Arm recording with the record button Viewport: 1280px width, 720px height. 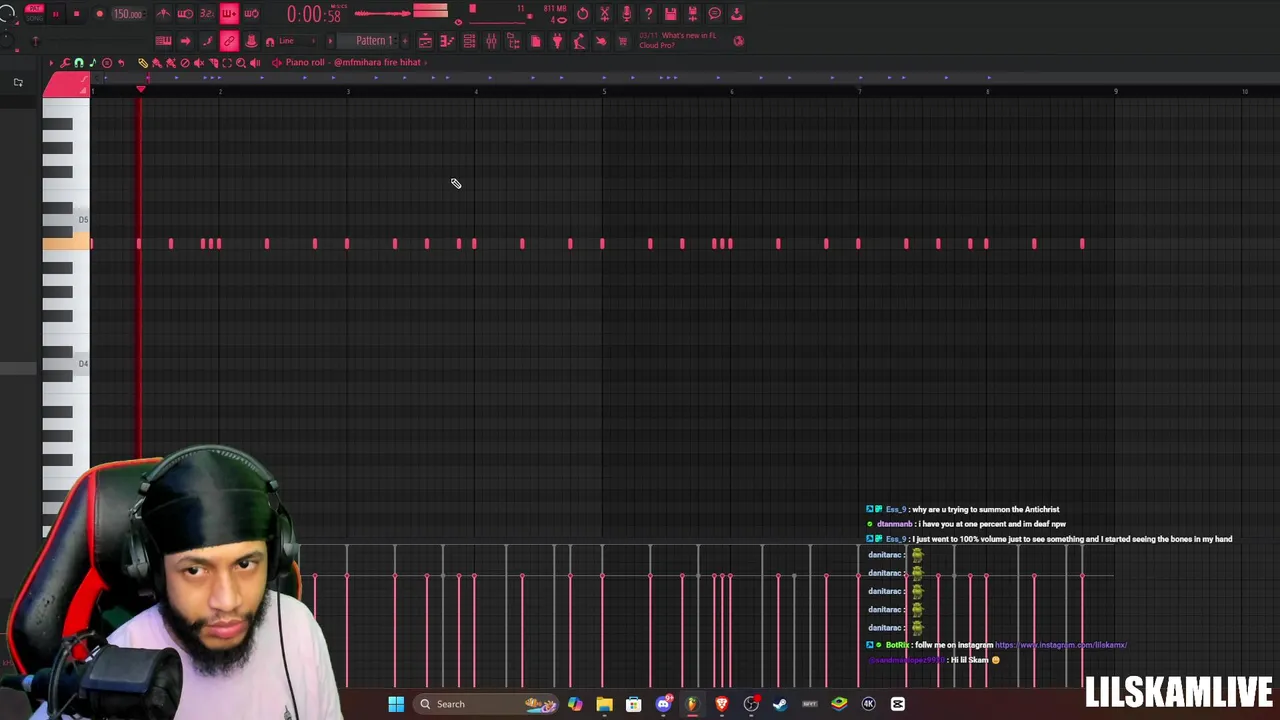tap(99, 14)
